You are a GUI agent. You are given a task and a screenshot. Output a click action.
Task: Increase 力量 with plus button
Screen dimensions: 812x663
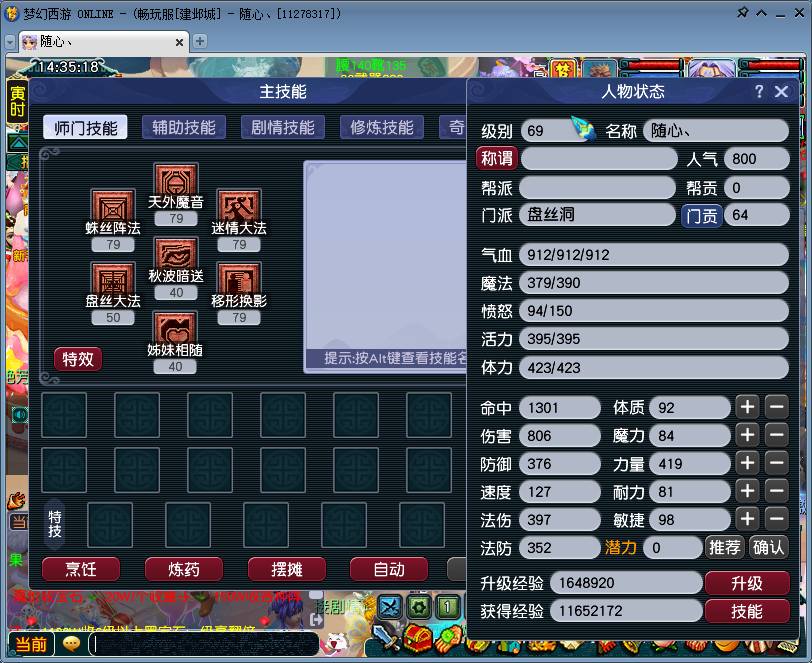[x=747, y=463]
